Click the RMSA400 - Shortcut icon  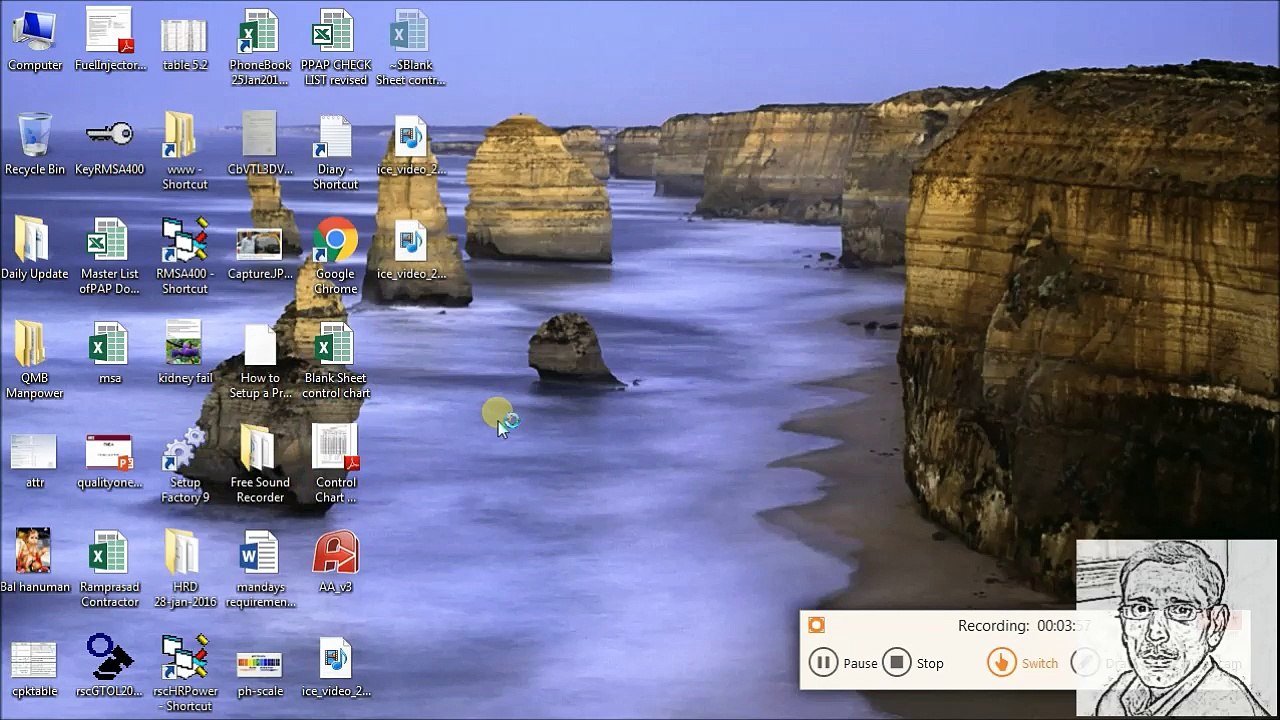coord(185,256)
